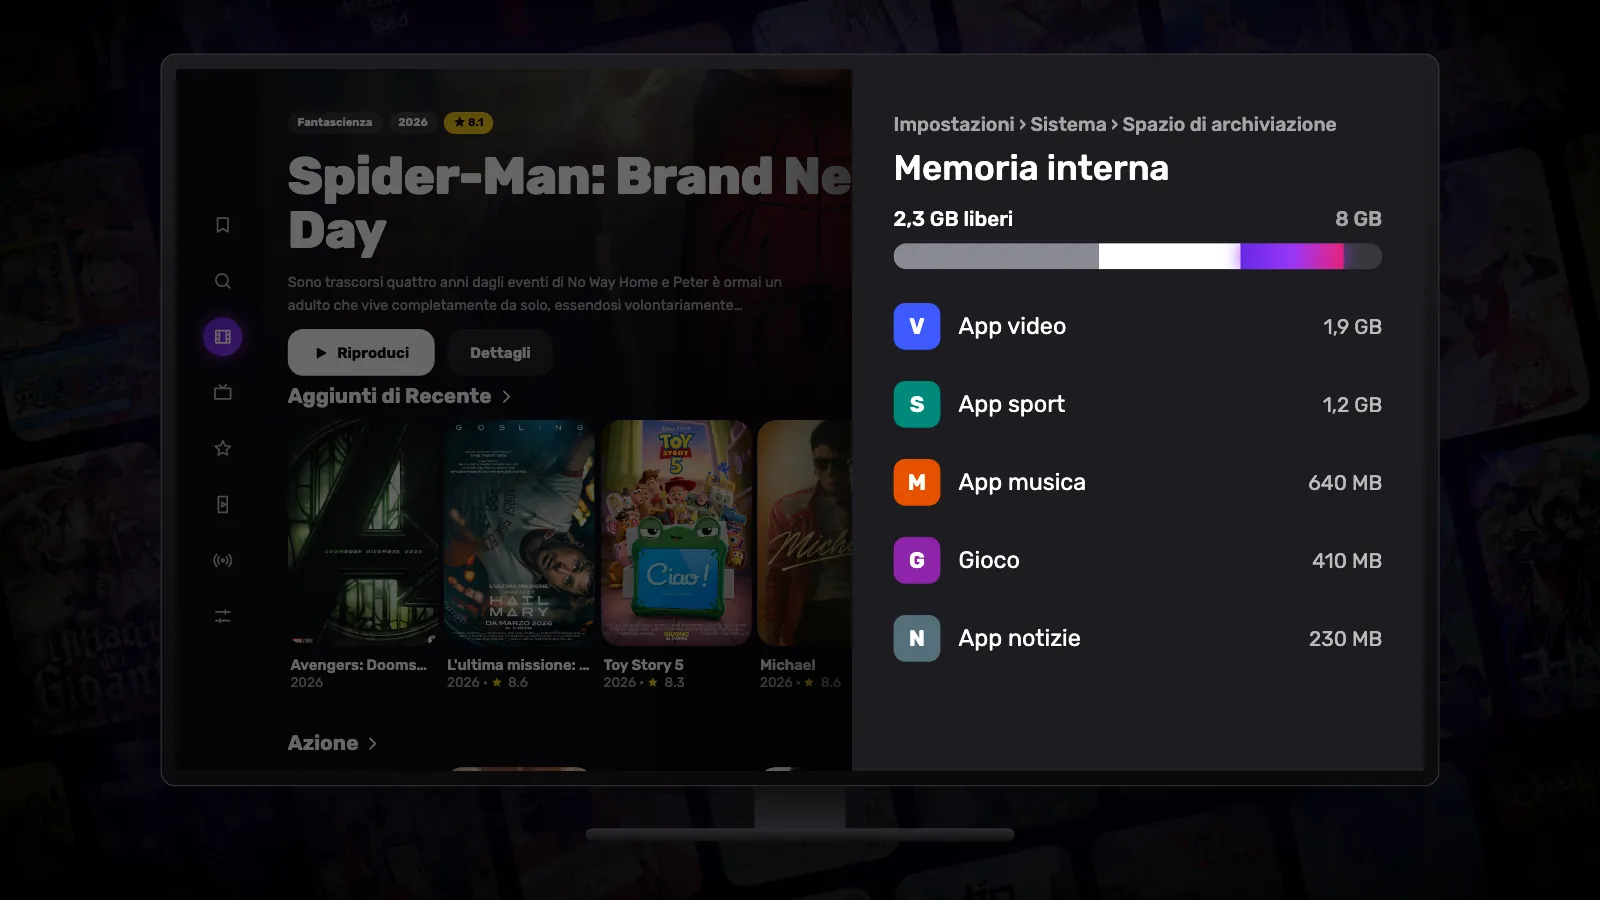Image resolution: width=1600 pixels, height=900 pixels.
Task: Open the search icon in sidebar
Action: (223, 281)
